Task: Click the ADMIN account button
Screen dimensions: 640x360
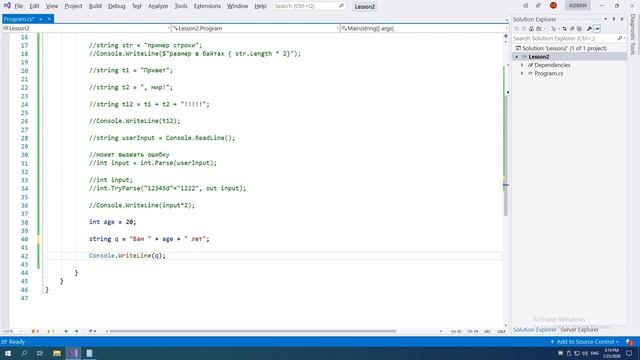Action: point(578,6)
